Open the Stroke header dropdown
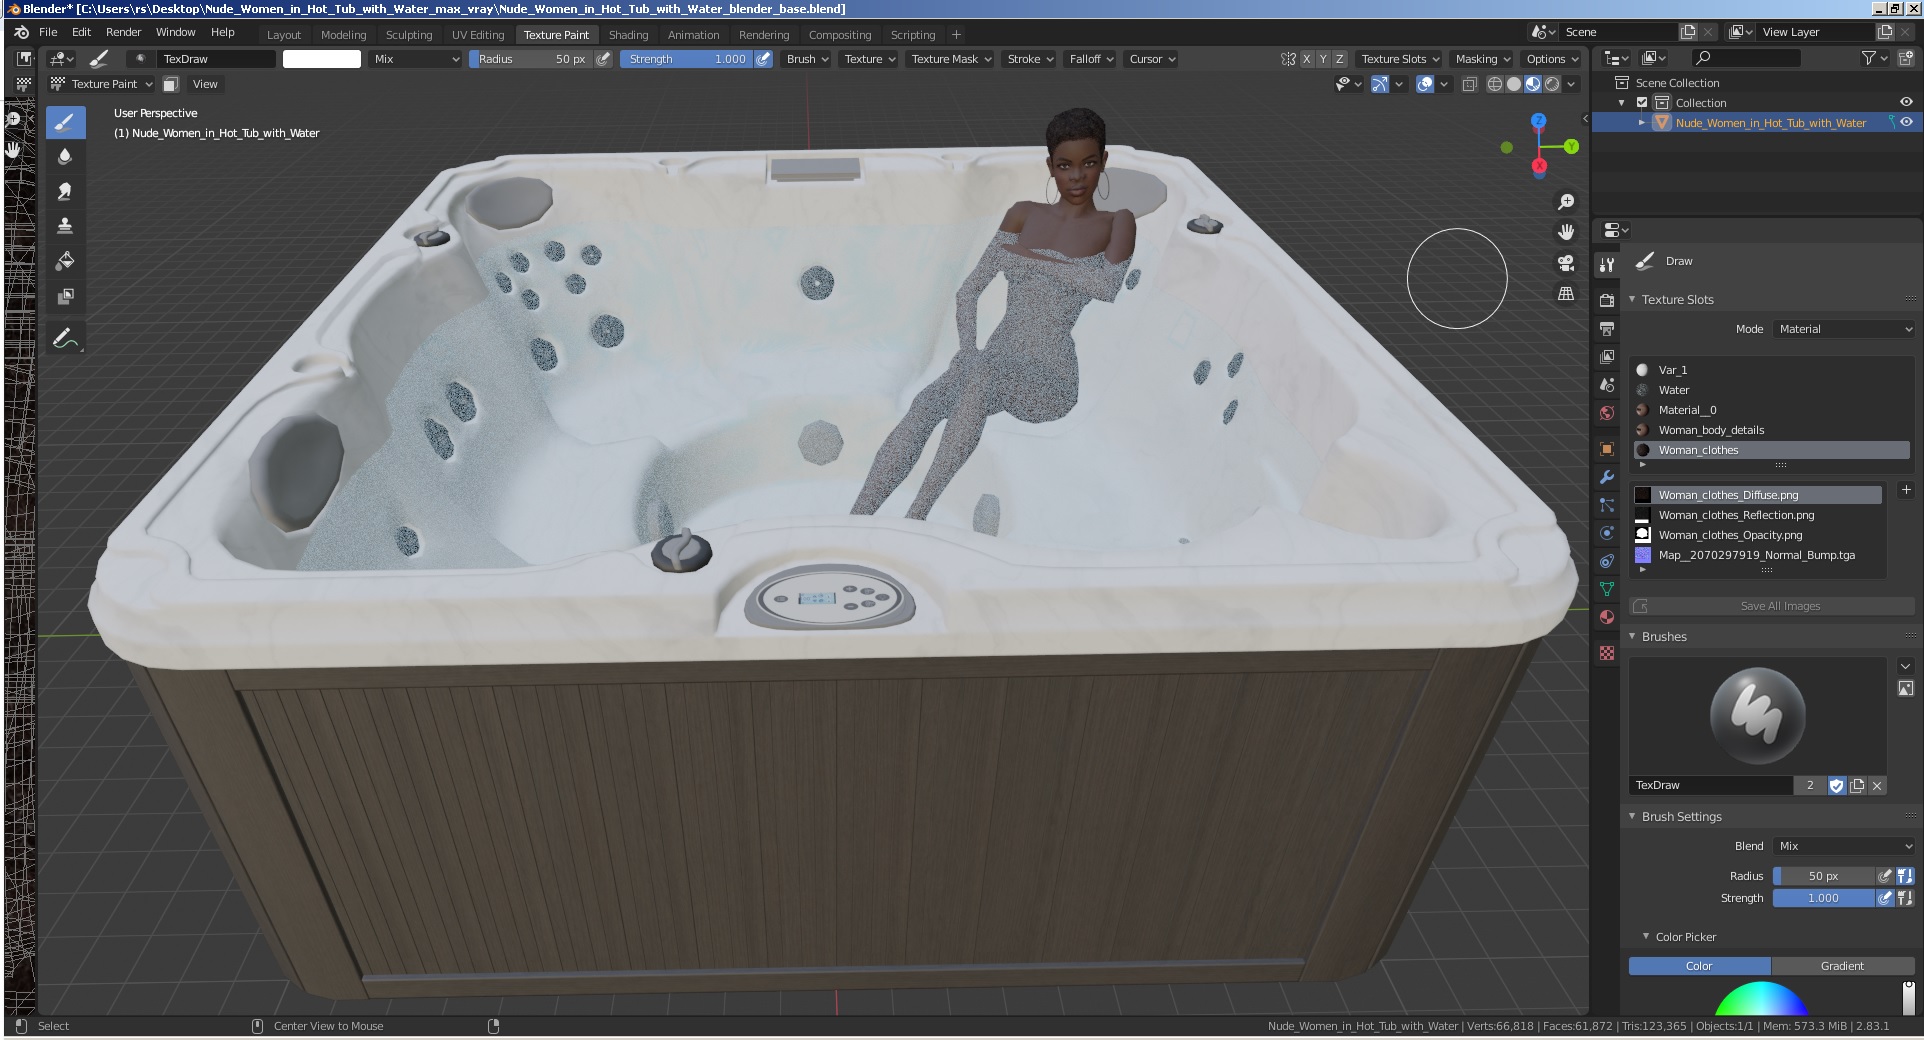Screen dimensions: 1924x1040 (1030, 59)
